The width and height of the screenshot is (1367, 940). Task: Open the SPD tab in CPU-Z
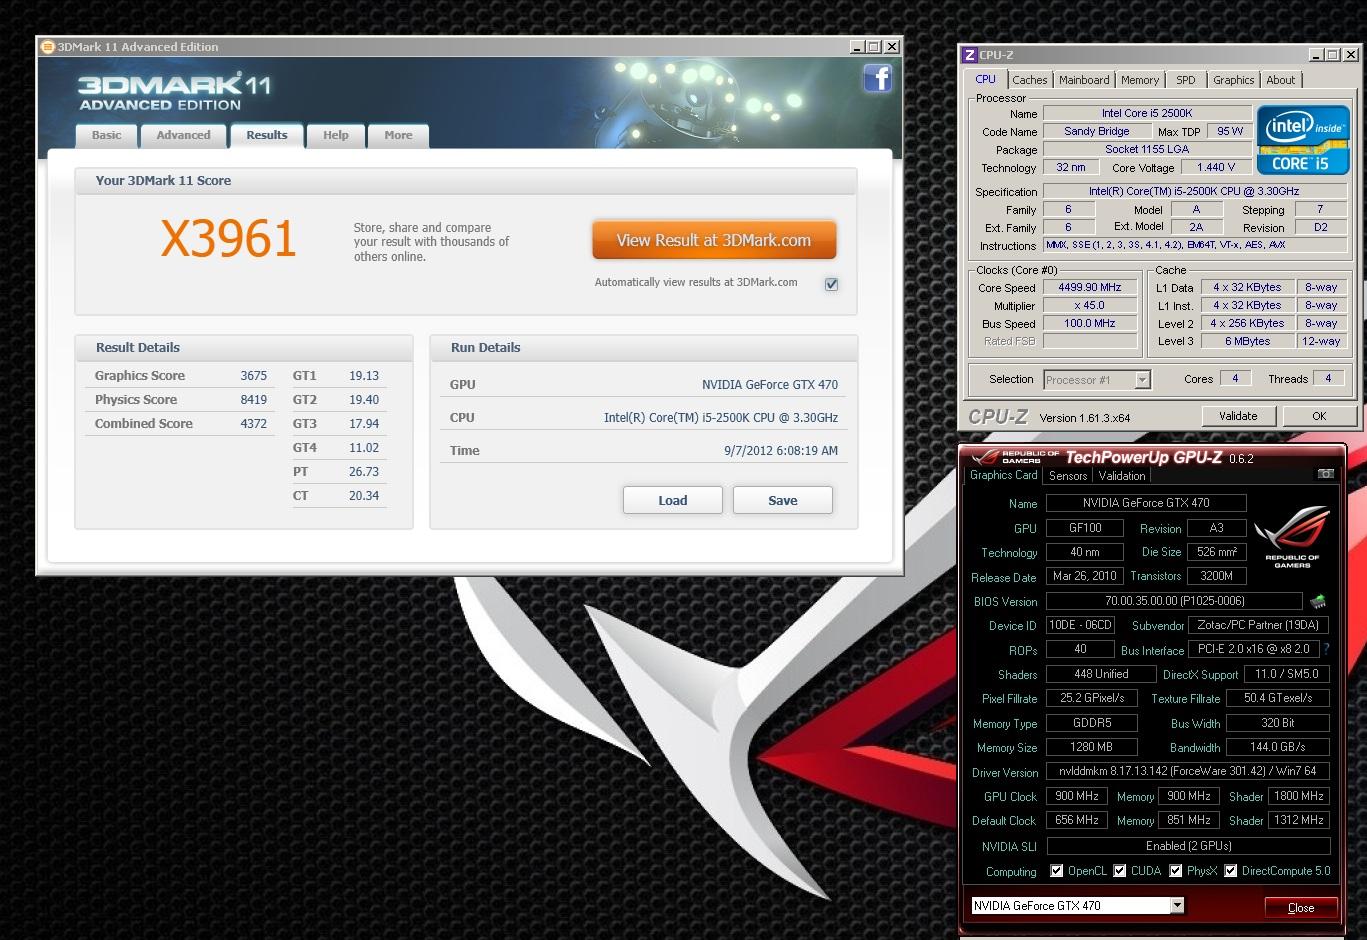pyautogui.click(x=1186, y=80)
